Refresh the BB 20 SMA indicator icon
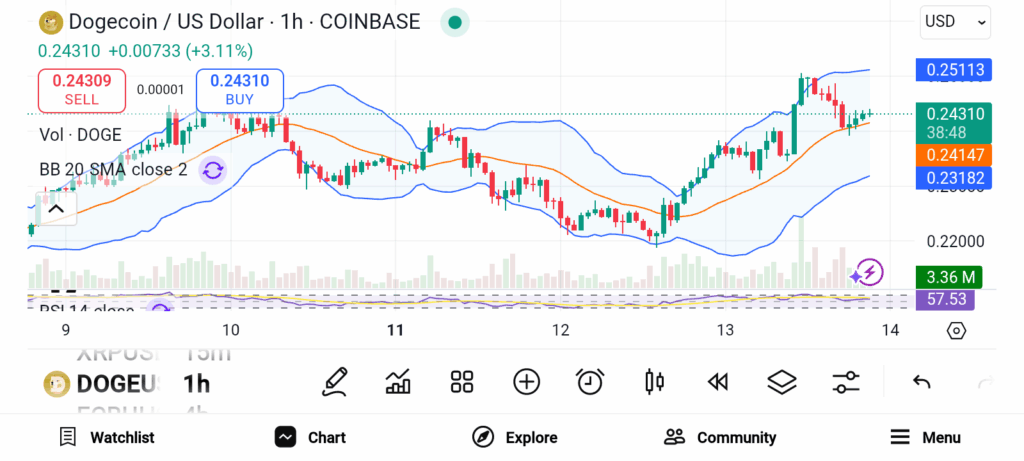 212,170
